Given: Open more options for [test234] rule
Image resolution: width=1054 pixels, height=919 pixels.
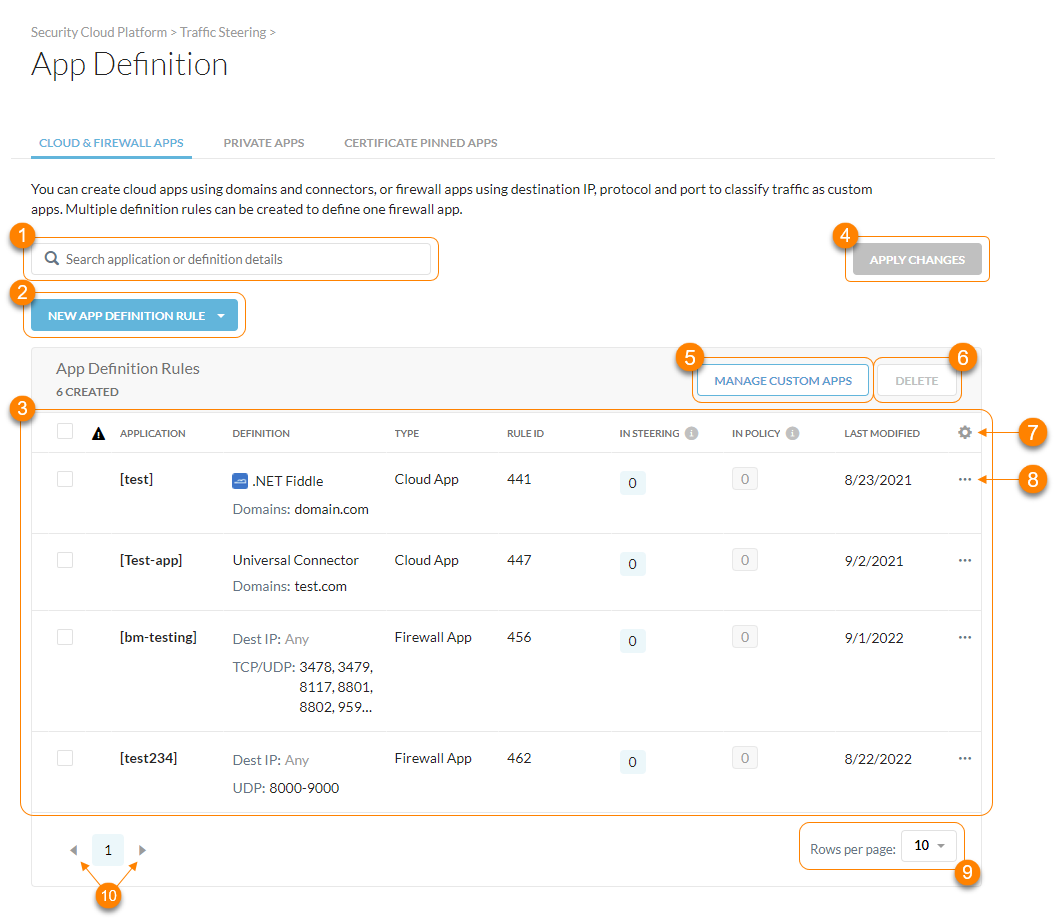Looking at the screenshot, I should pyautogui.click(x=965, y=758).
